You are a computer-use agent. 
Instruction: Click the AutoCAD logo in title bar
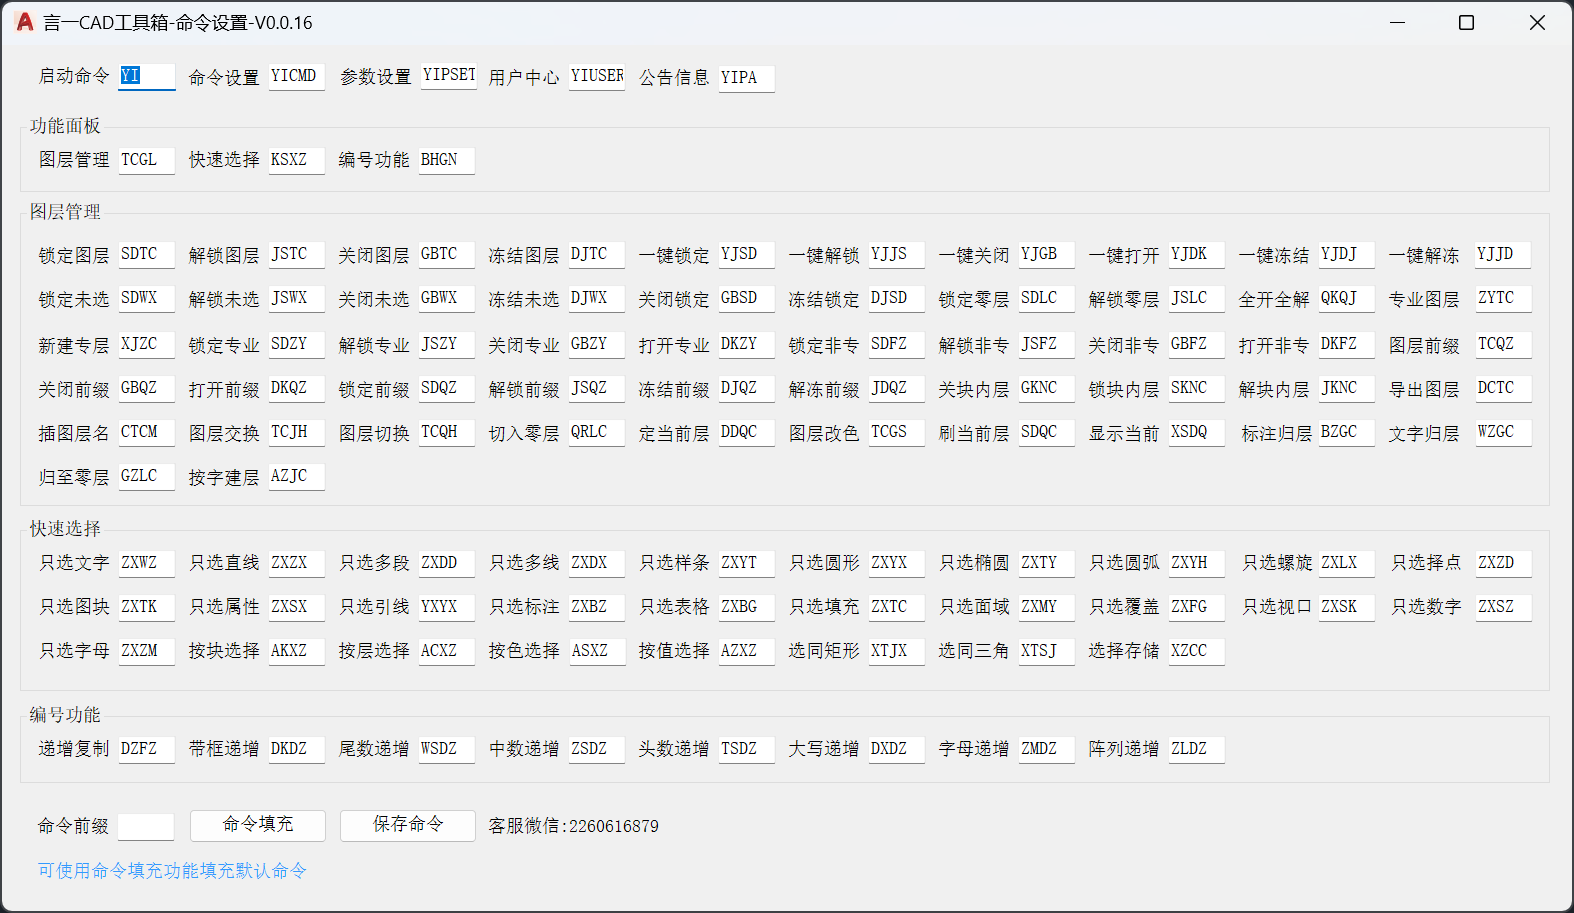25,22
